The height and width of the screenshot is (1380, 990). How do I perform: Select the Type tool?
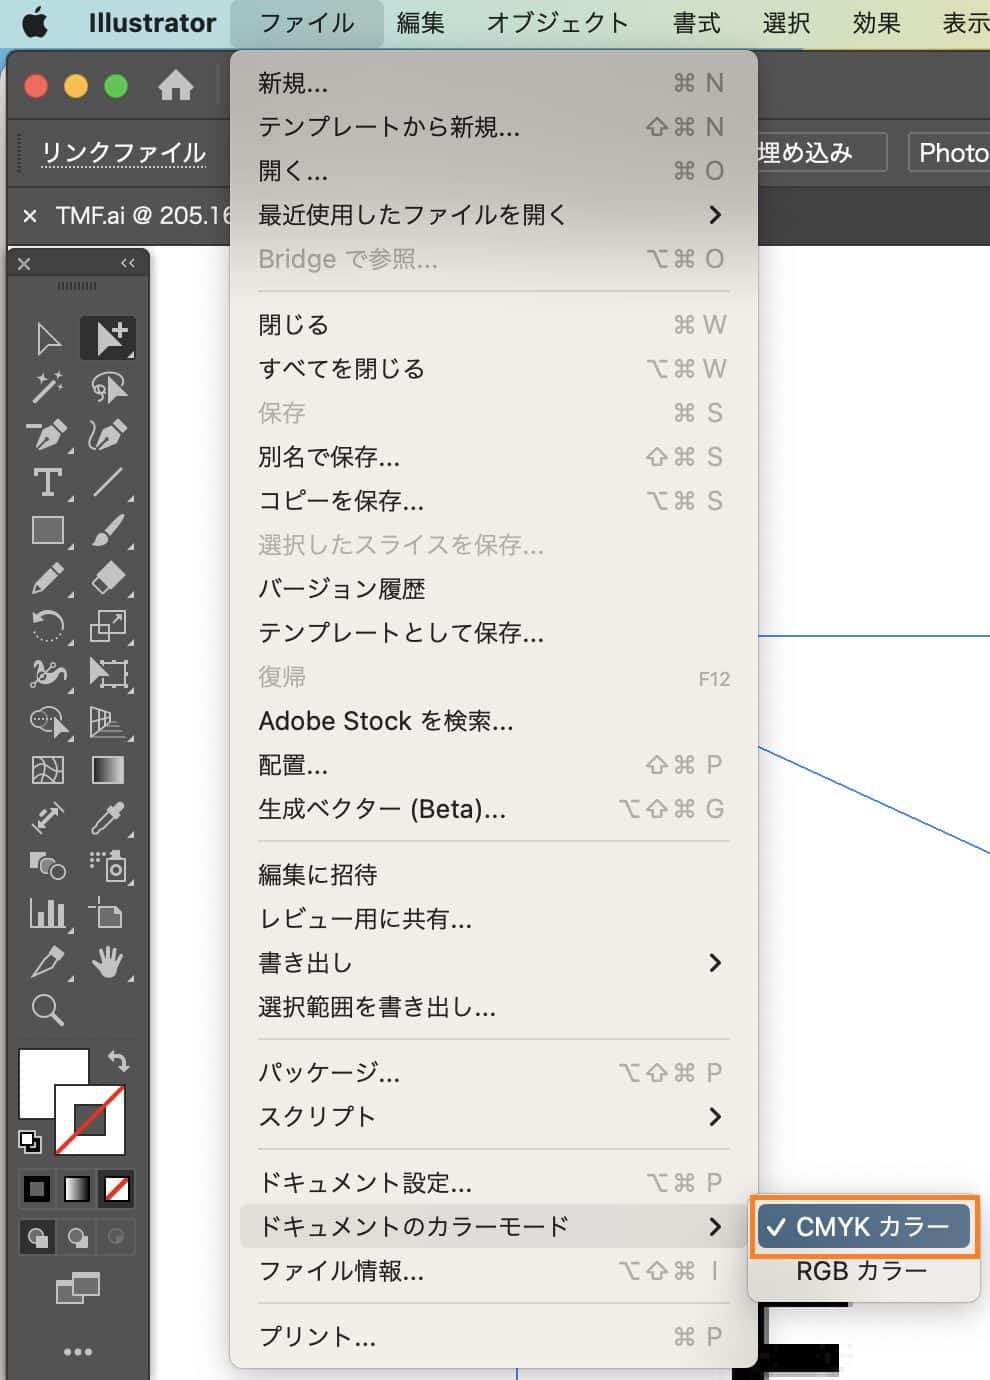pos(48,482)
